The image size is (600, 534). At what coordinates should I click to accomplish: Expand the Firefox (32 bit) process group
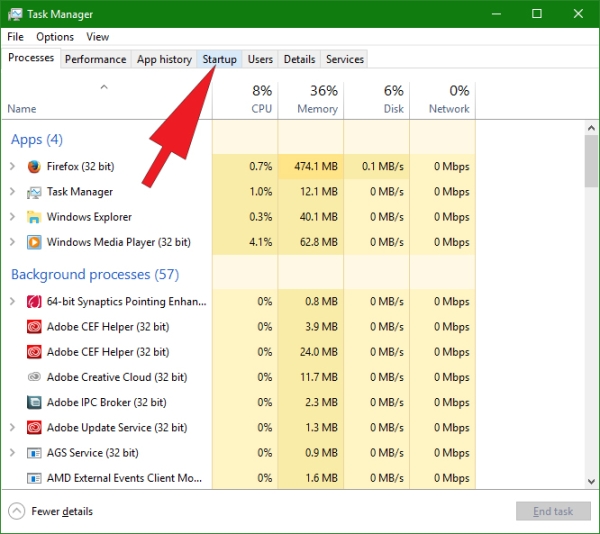[12, 166]
